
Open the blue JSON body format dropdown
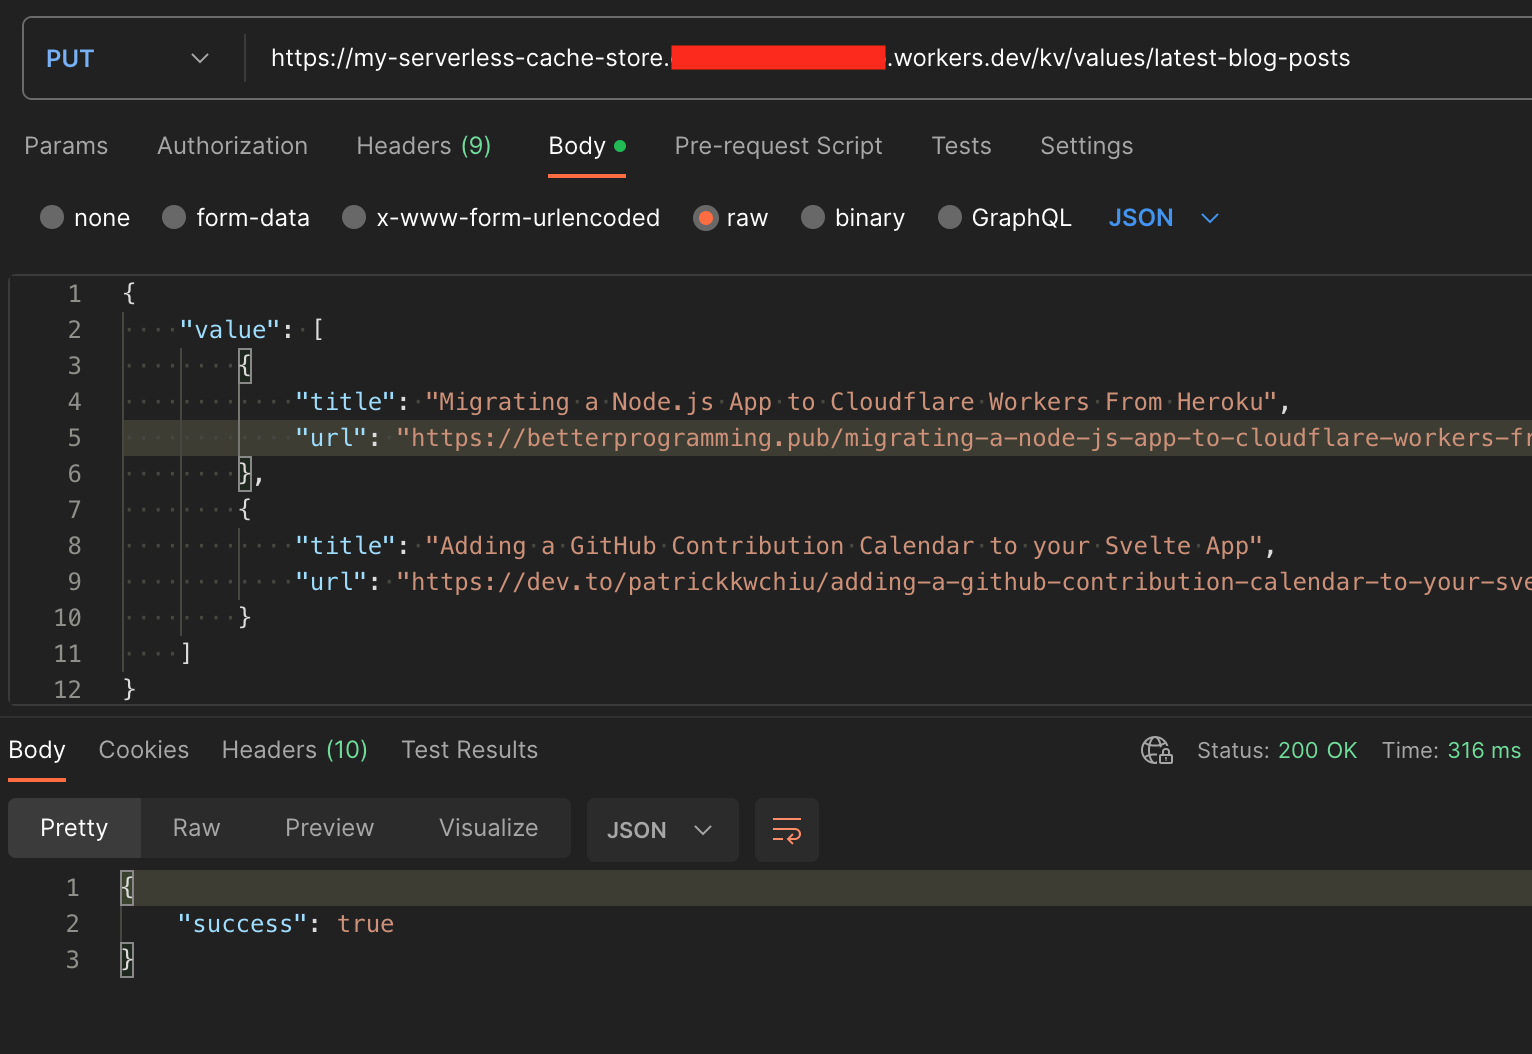pyautogui.click(x=1163, y=218)
